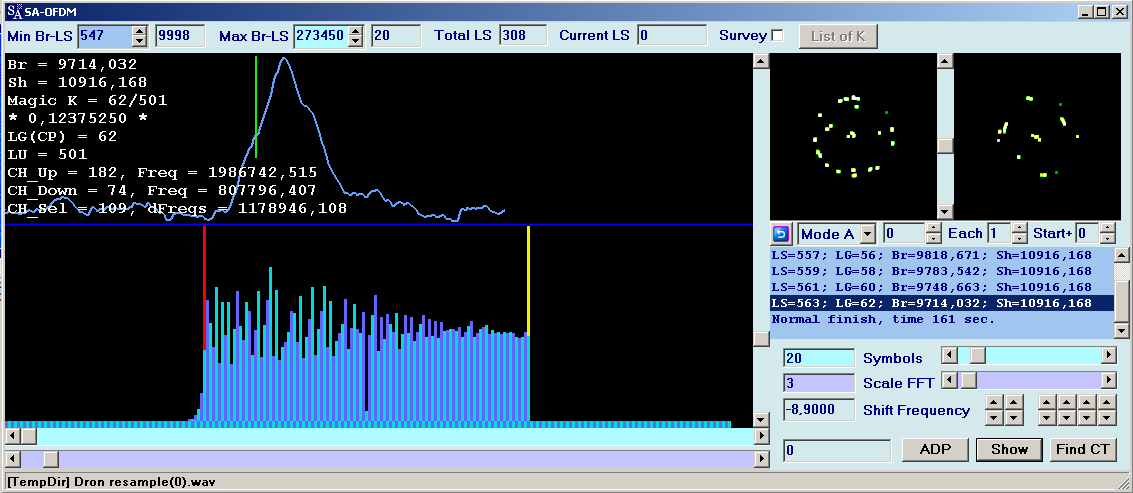
Task: Decrease Max Br-LS with the spinner down arrow
Action: tap(355, 41)
